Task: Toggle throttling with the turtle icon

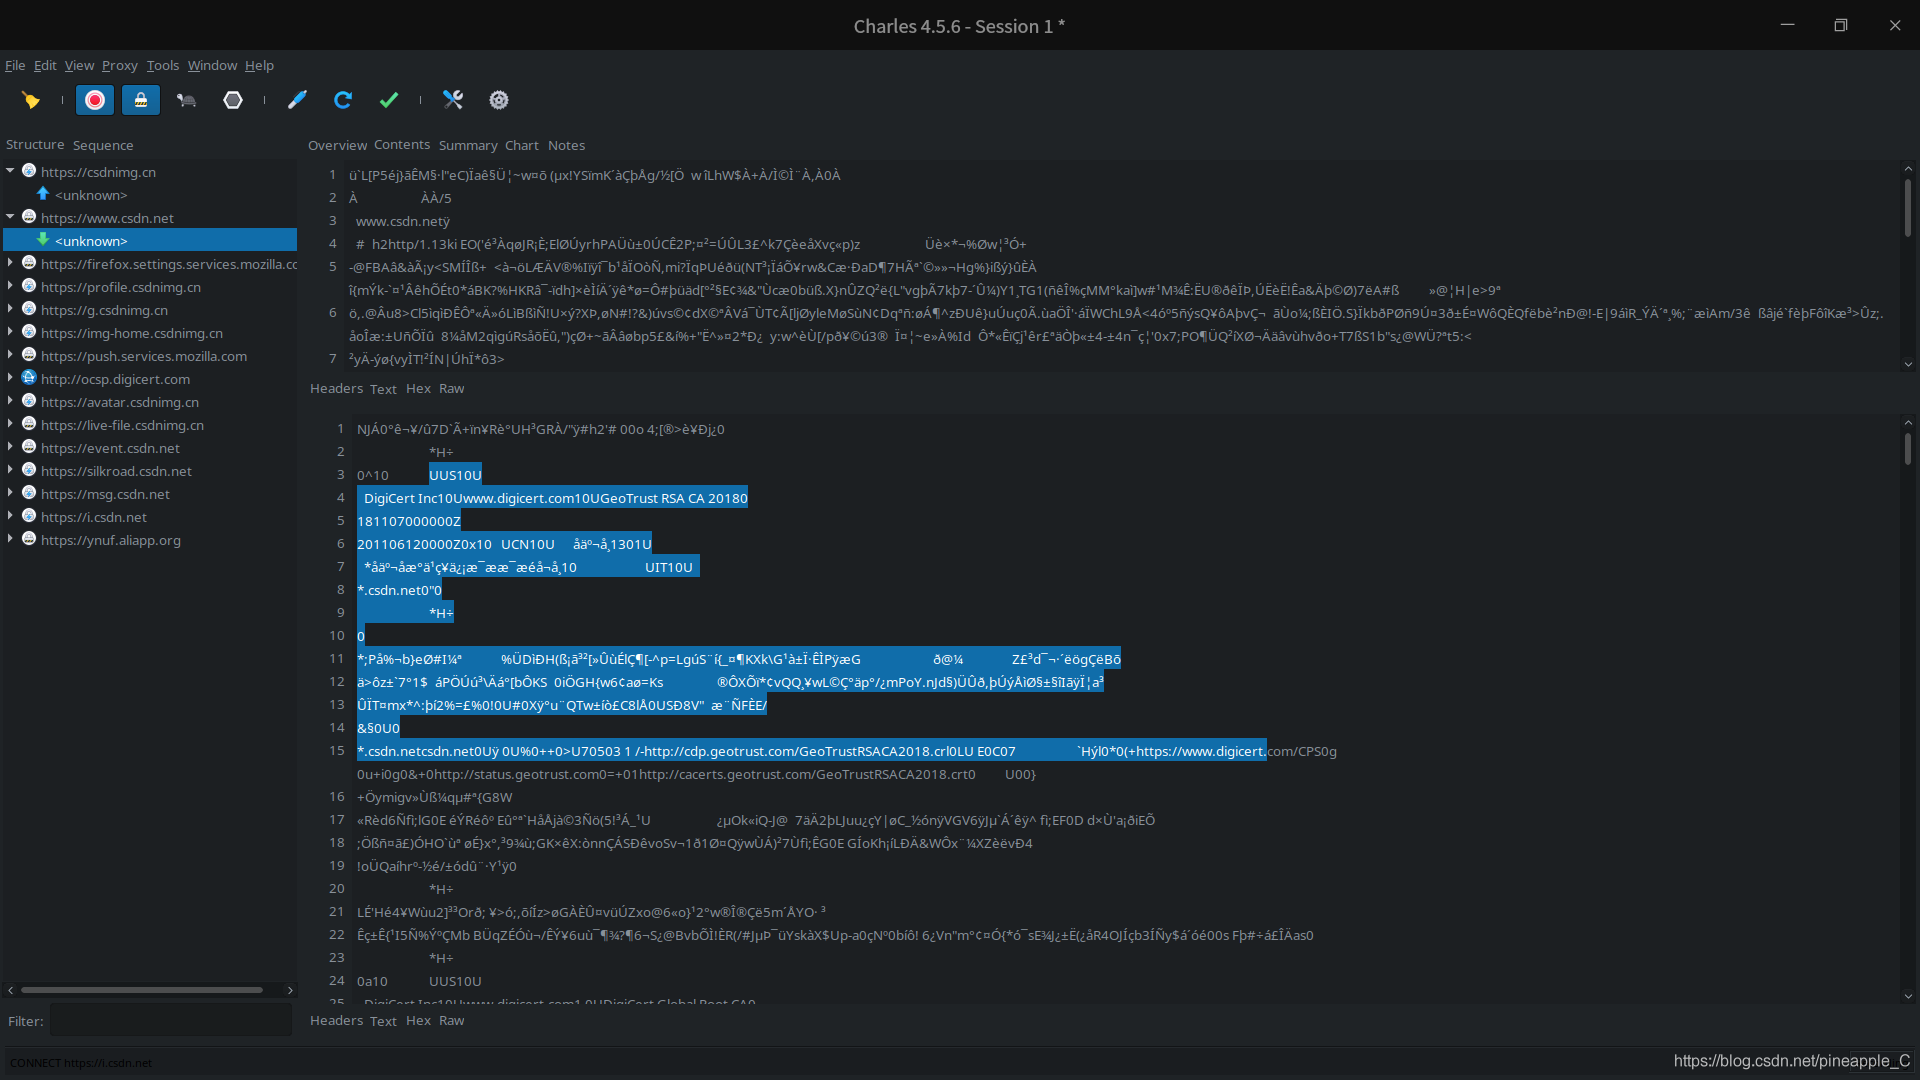Action: click(186, 100)
